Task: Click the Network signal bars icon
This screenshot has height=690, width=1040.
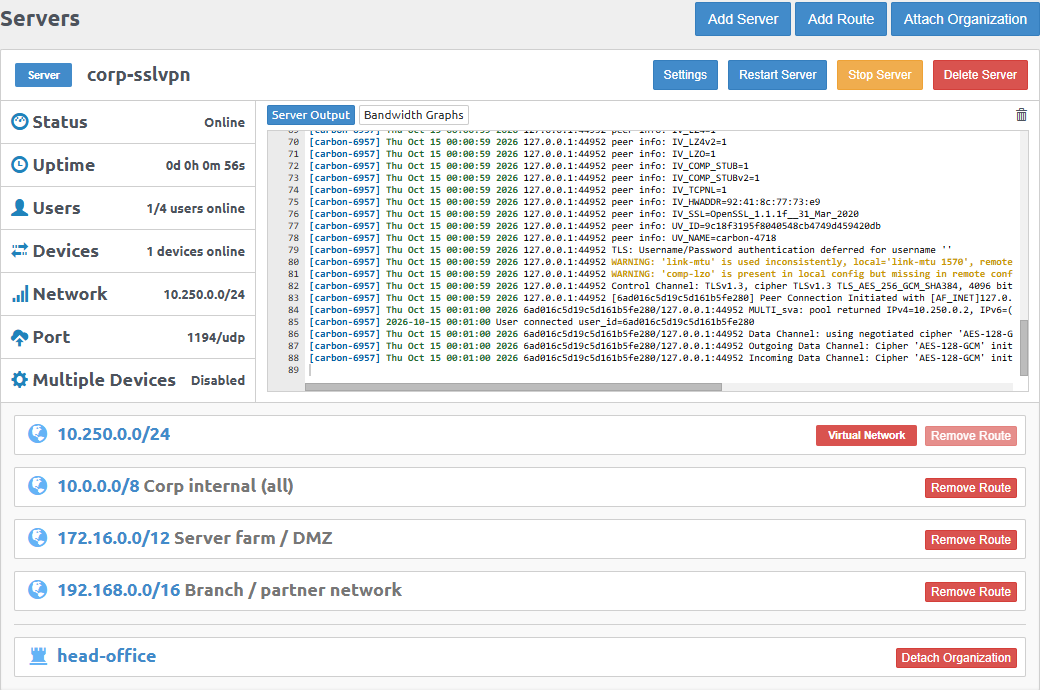Action: (x=20, y=294)
